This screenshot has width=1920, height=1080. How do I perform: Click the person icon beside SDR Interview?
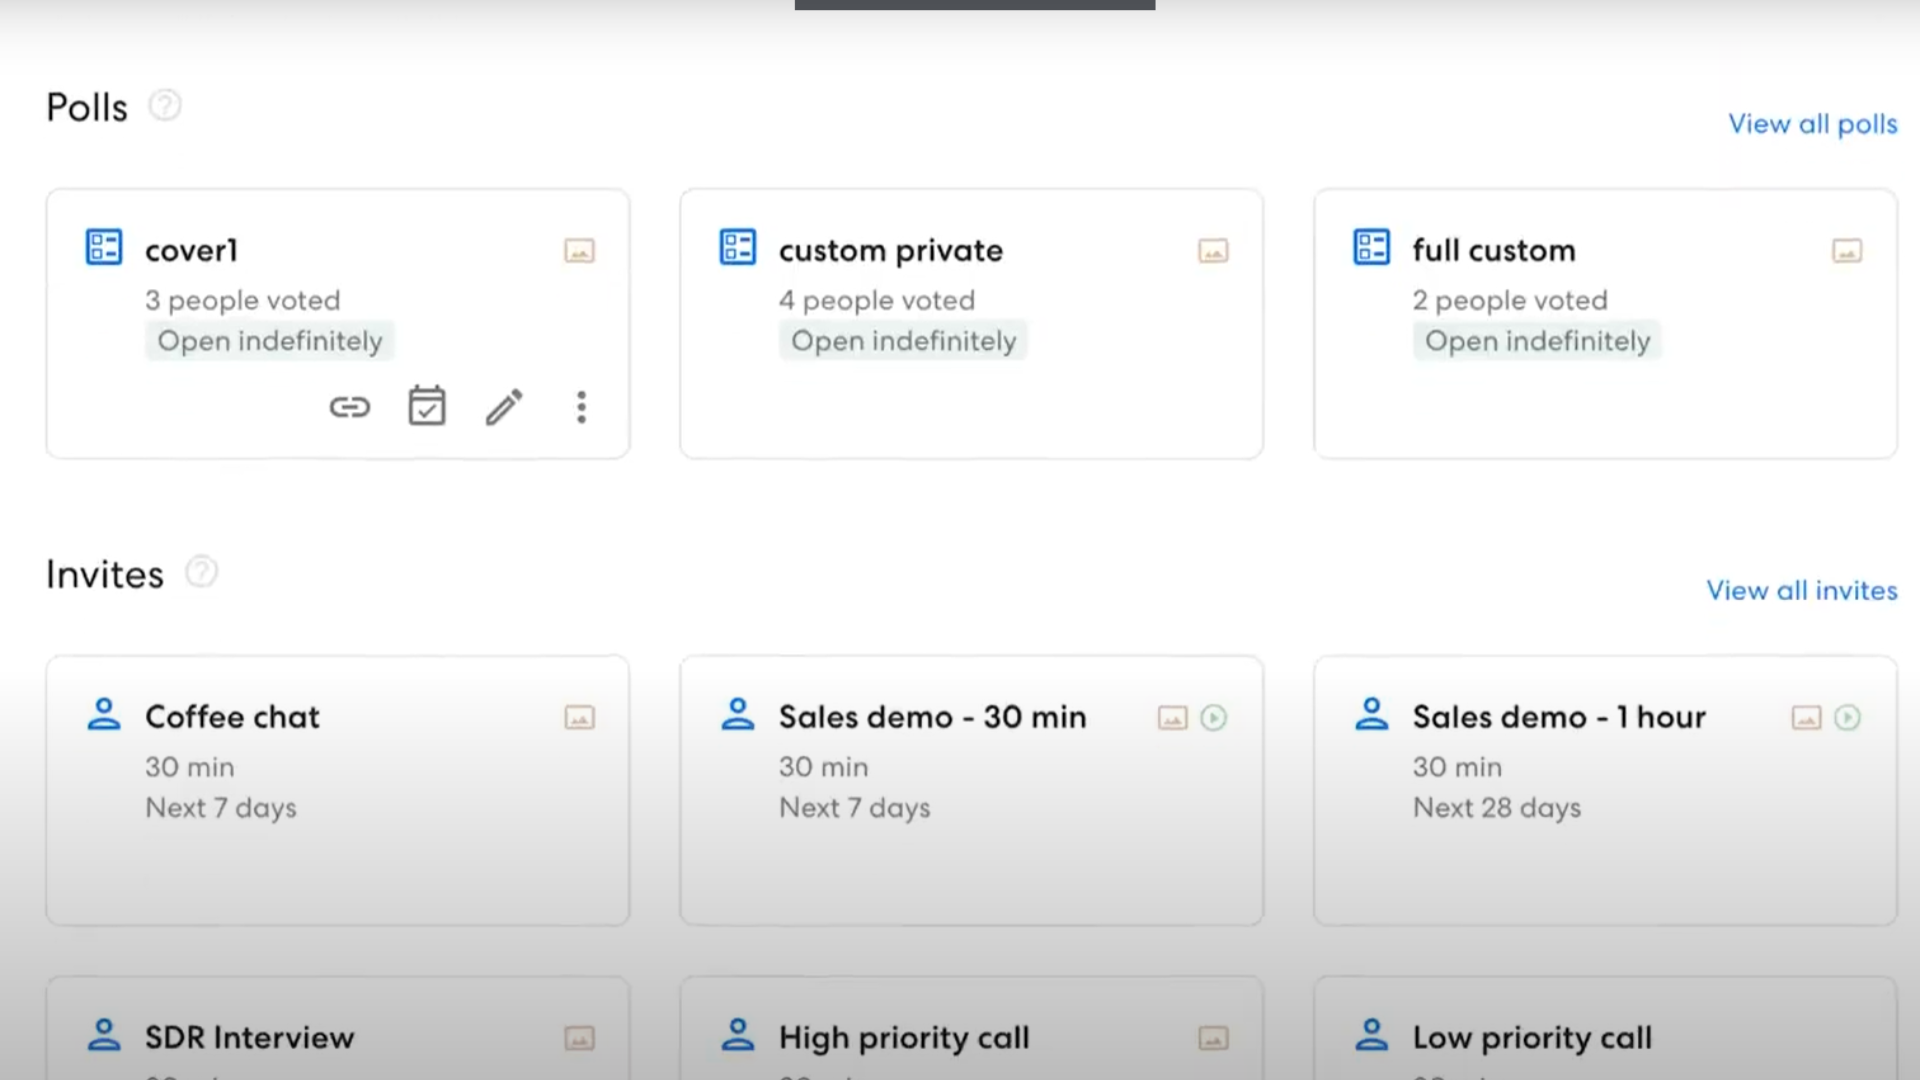coord(104,1035)
